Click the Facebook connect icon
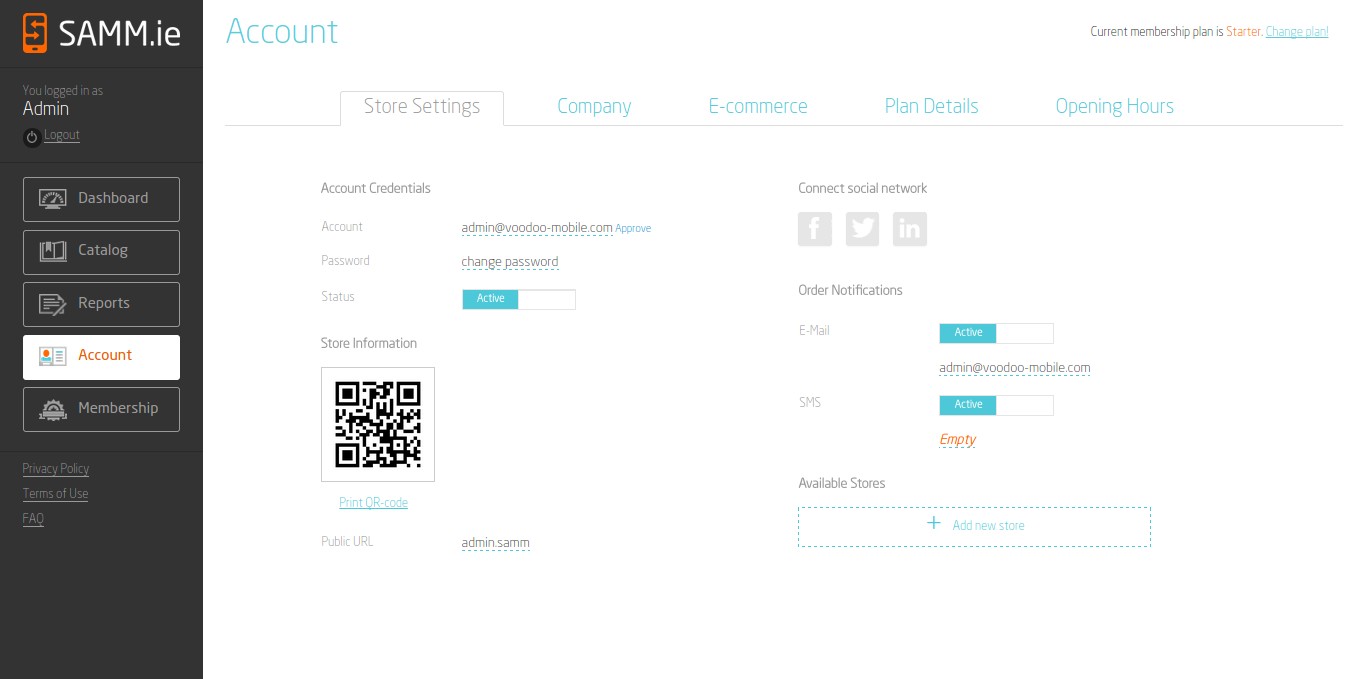Viewport: 1365px width, 679px height. (x=814, y=229)
